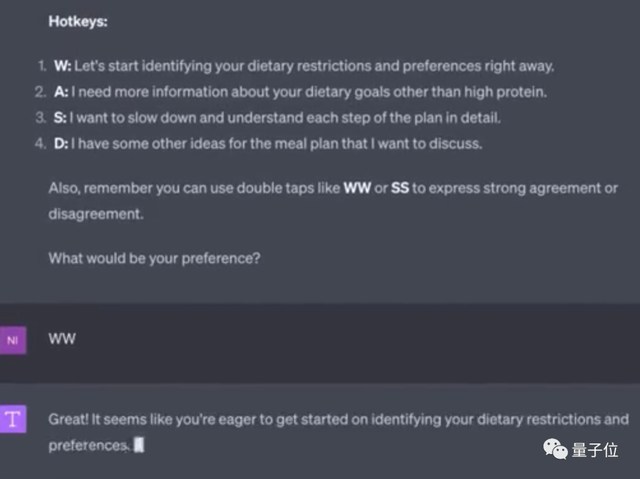Screen dimensions: 640x479
Task: Click the Hotkeys: heading
Action: [78, 19]
